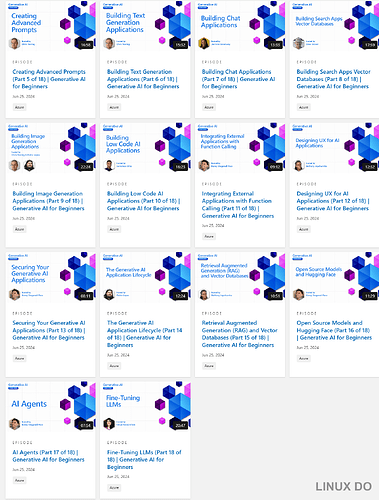
Task: Click the Azure tag on AI Agents card
Action: (20, 481)
